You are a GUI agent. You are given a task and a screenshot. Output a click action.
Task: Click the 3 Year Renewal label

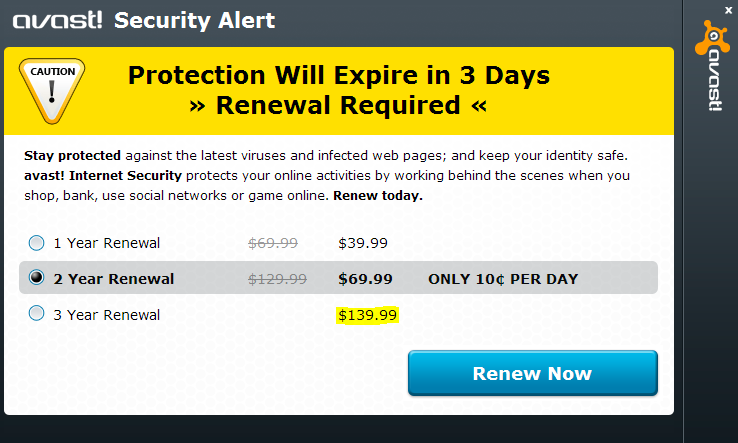(106, 315)
